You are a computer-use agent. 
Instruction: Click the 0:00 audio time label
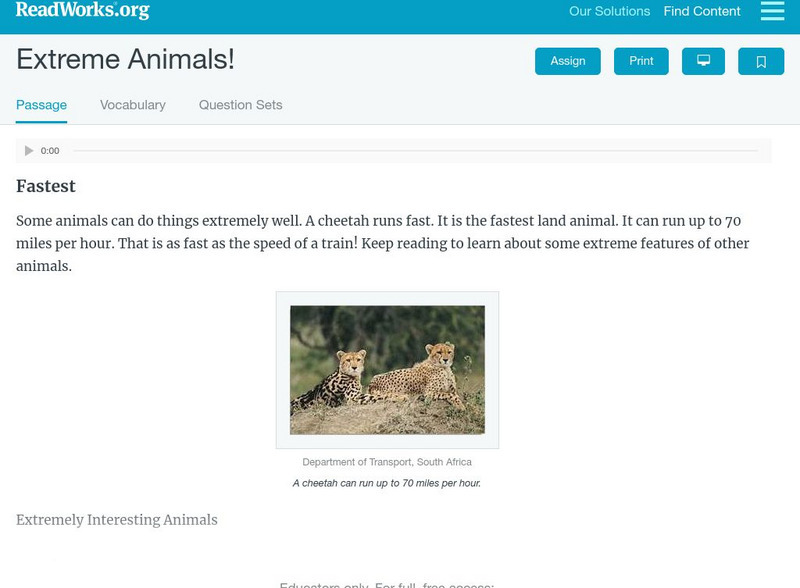[50, 151]
